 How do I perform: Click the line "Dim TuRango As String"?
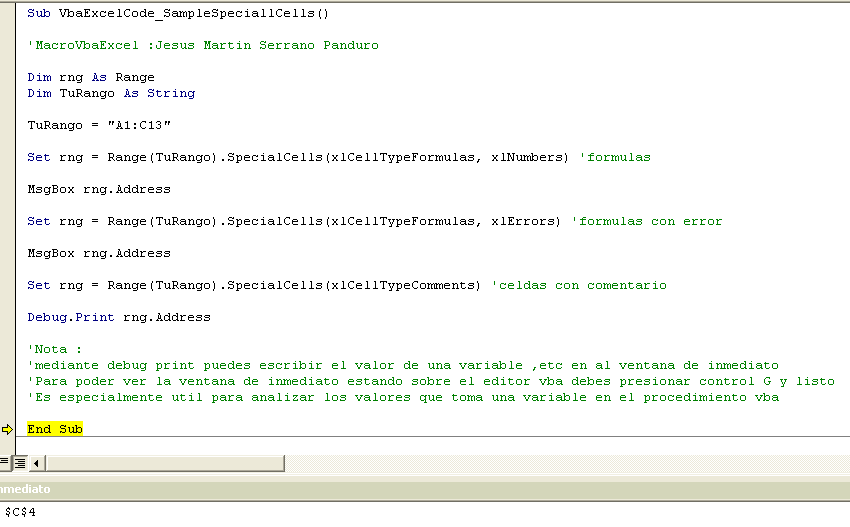coord(111,93)
